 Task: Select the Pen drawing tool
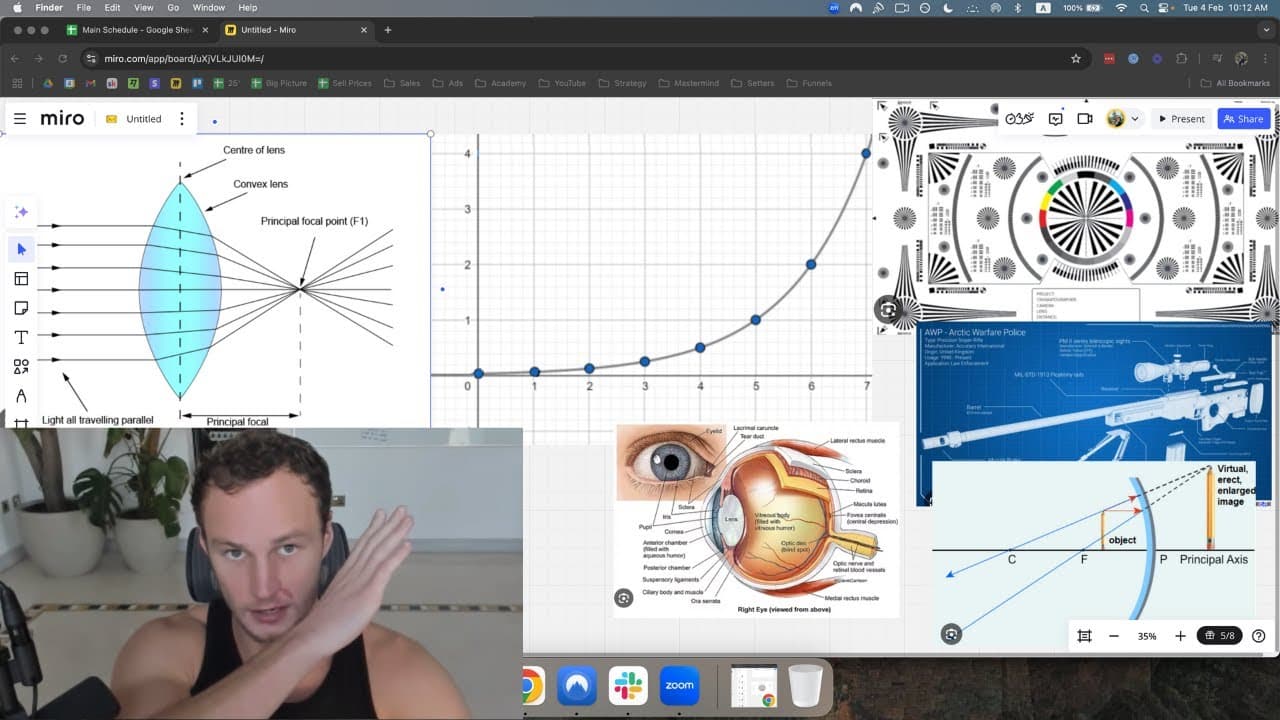pyautogui.click(x=21, y=396)
